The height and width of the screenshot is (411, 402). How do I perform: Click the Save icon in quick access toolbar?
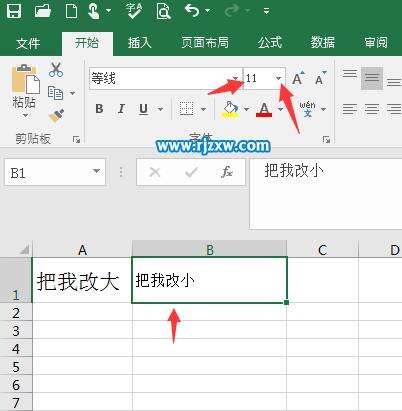(14, 10)
